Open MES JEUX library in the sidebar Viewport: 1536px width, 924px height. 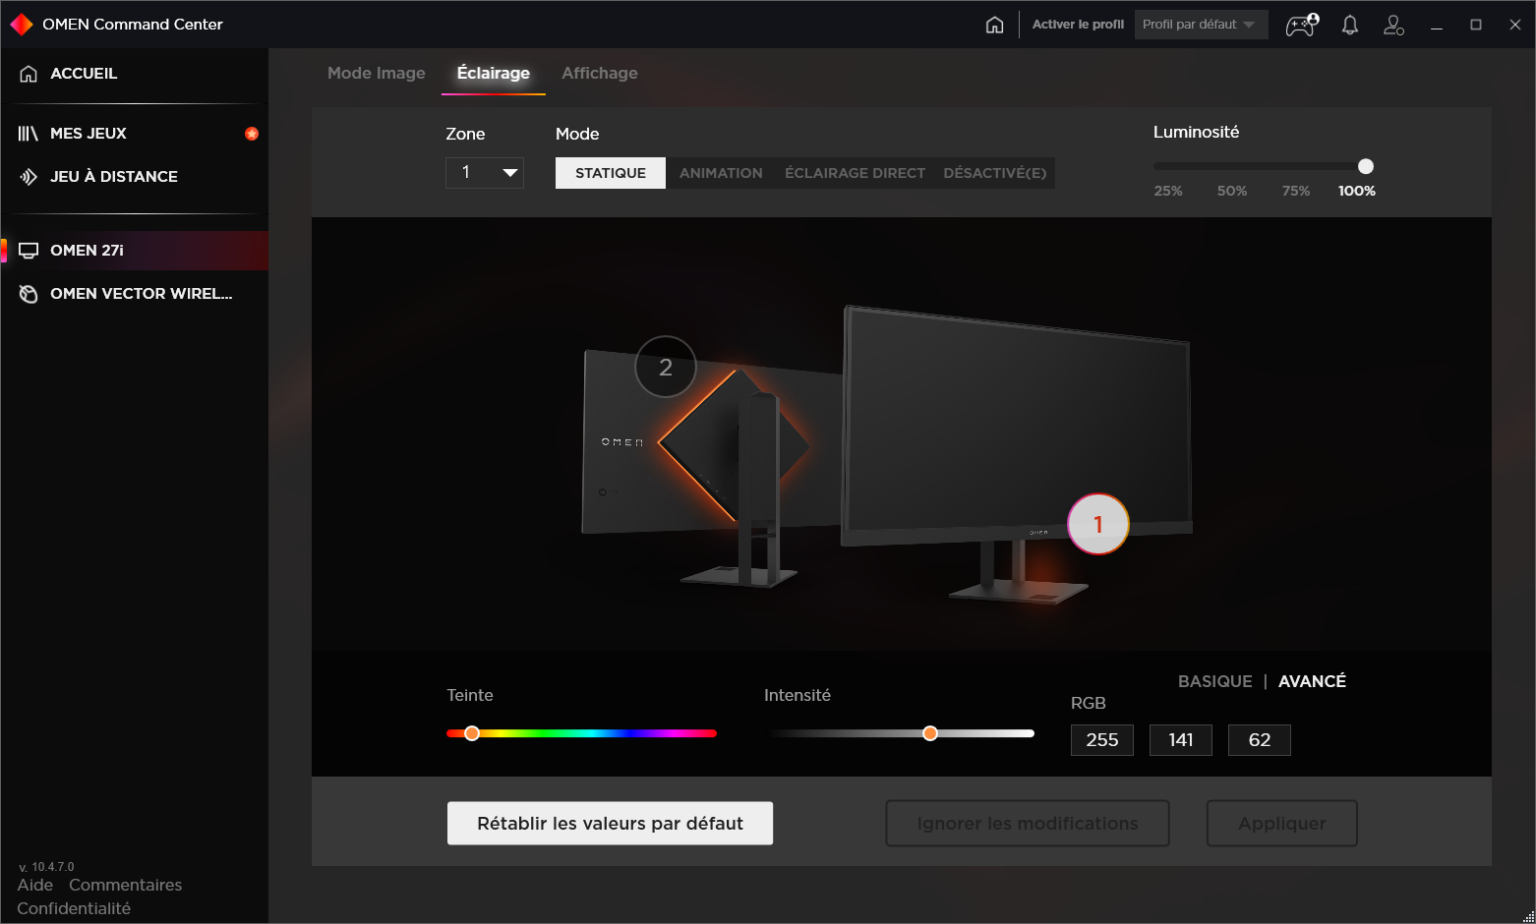134,133
